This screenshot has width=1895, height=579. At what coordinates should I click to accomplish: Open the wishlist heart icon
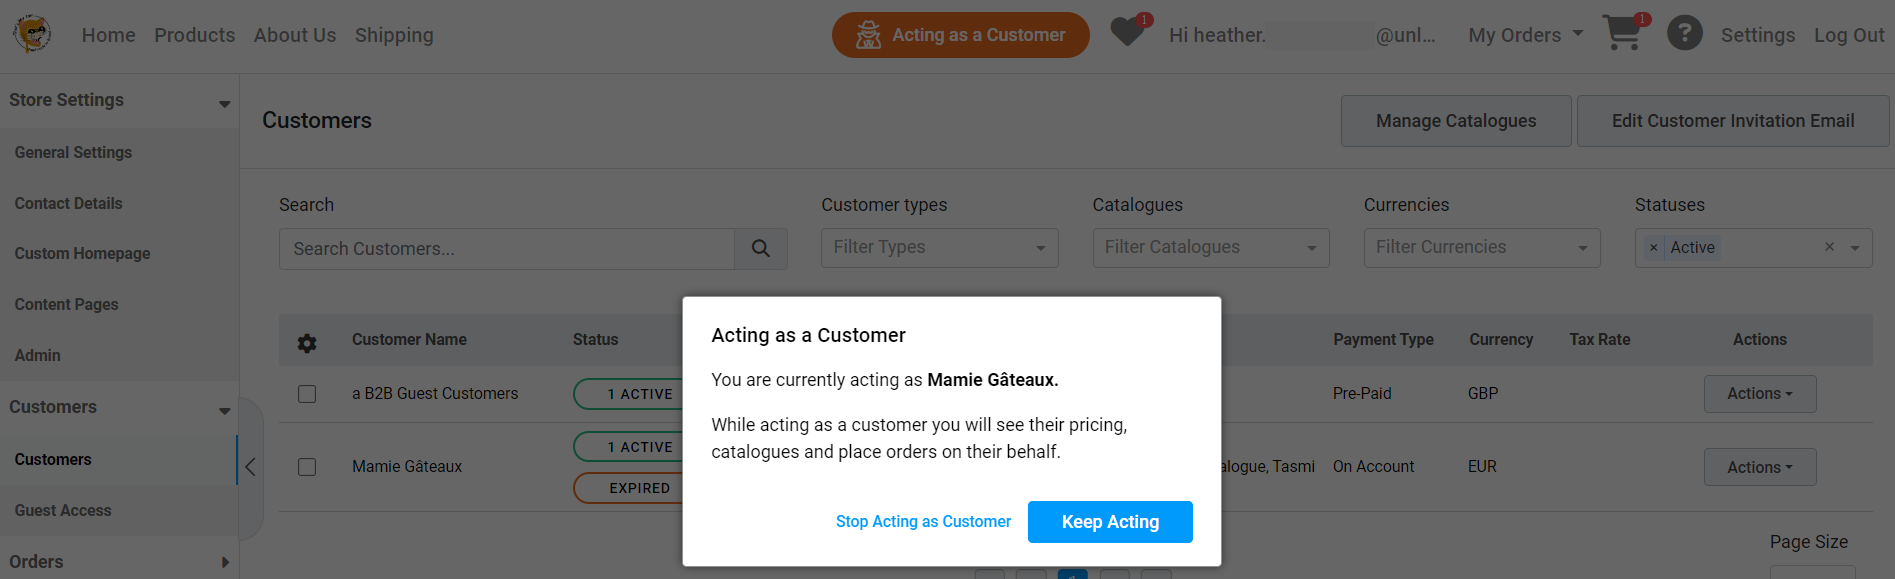[x=1126, y=31]
